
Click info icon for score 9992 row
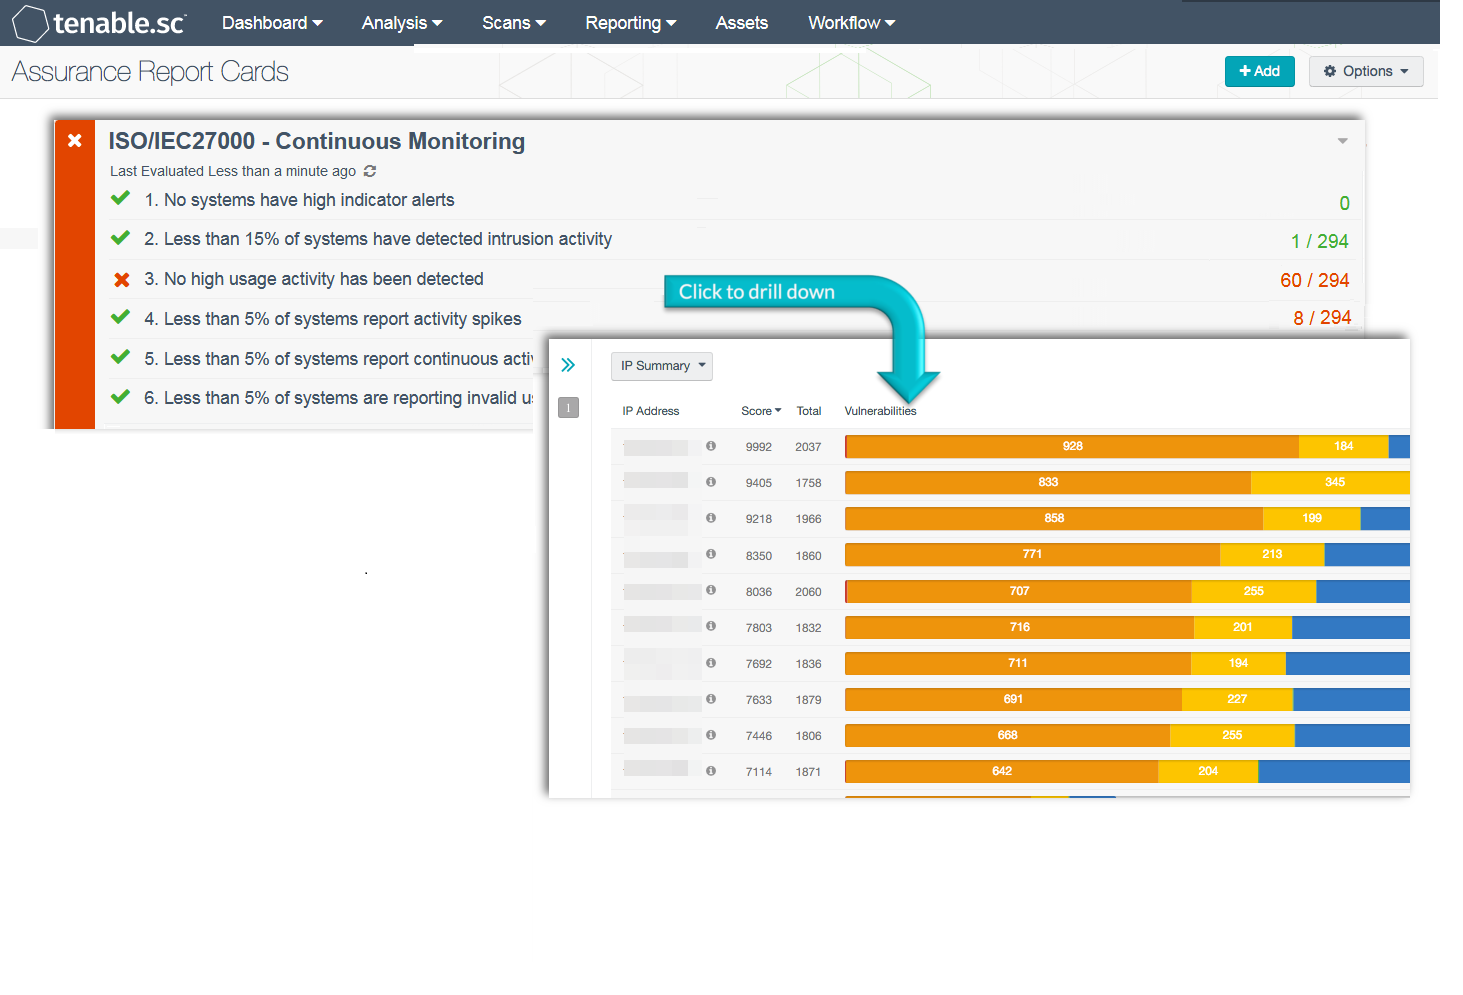point(711,446)
